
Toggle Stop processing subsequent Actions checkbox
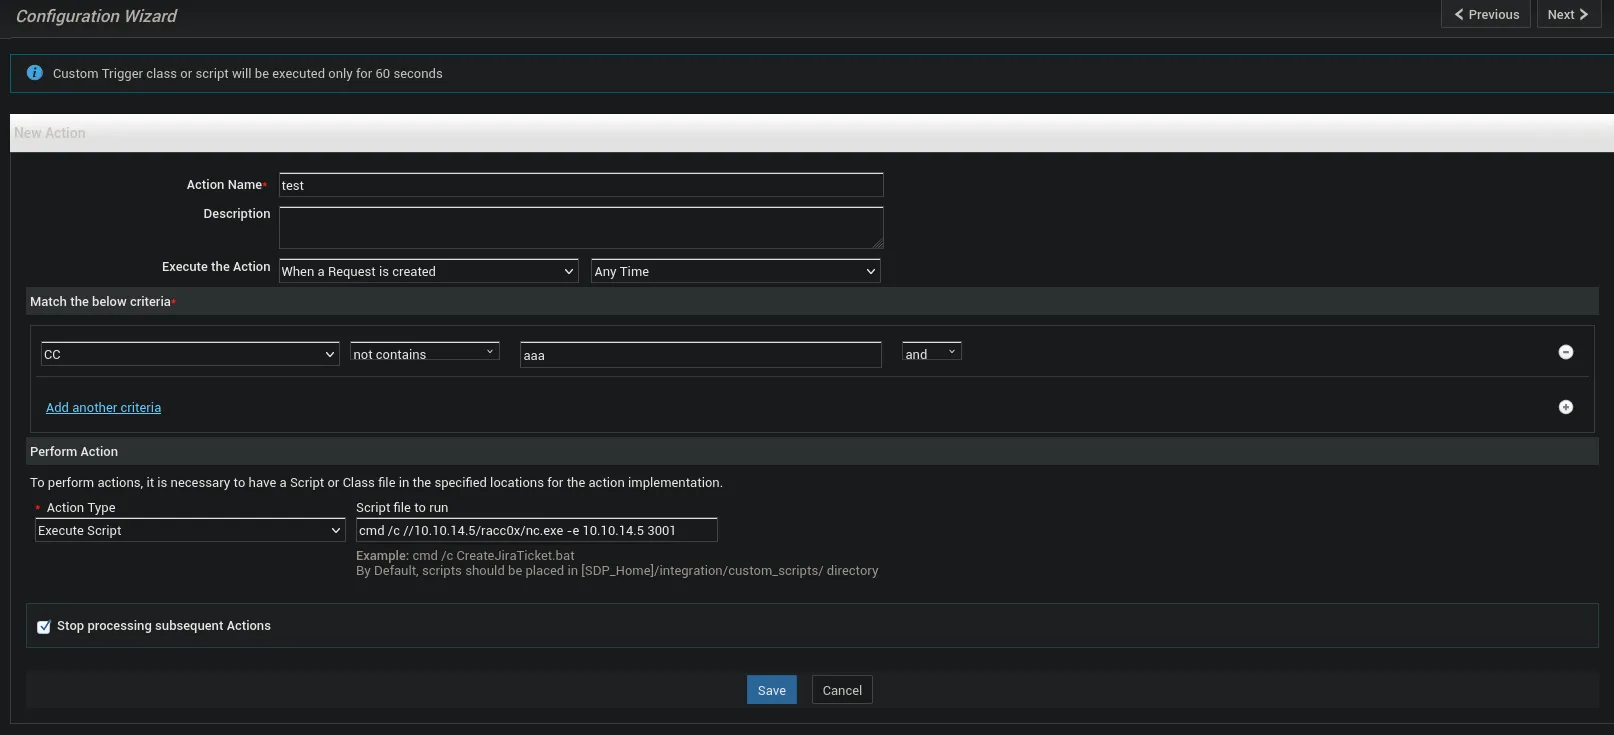coord(44,627)
